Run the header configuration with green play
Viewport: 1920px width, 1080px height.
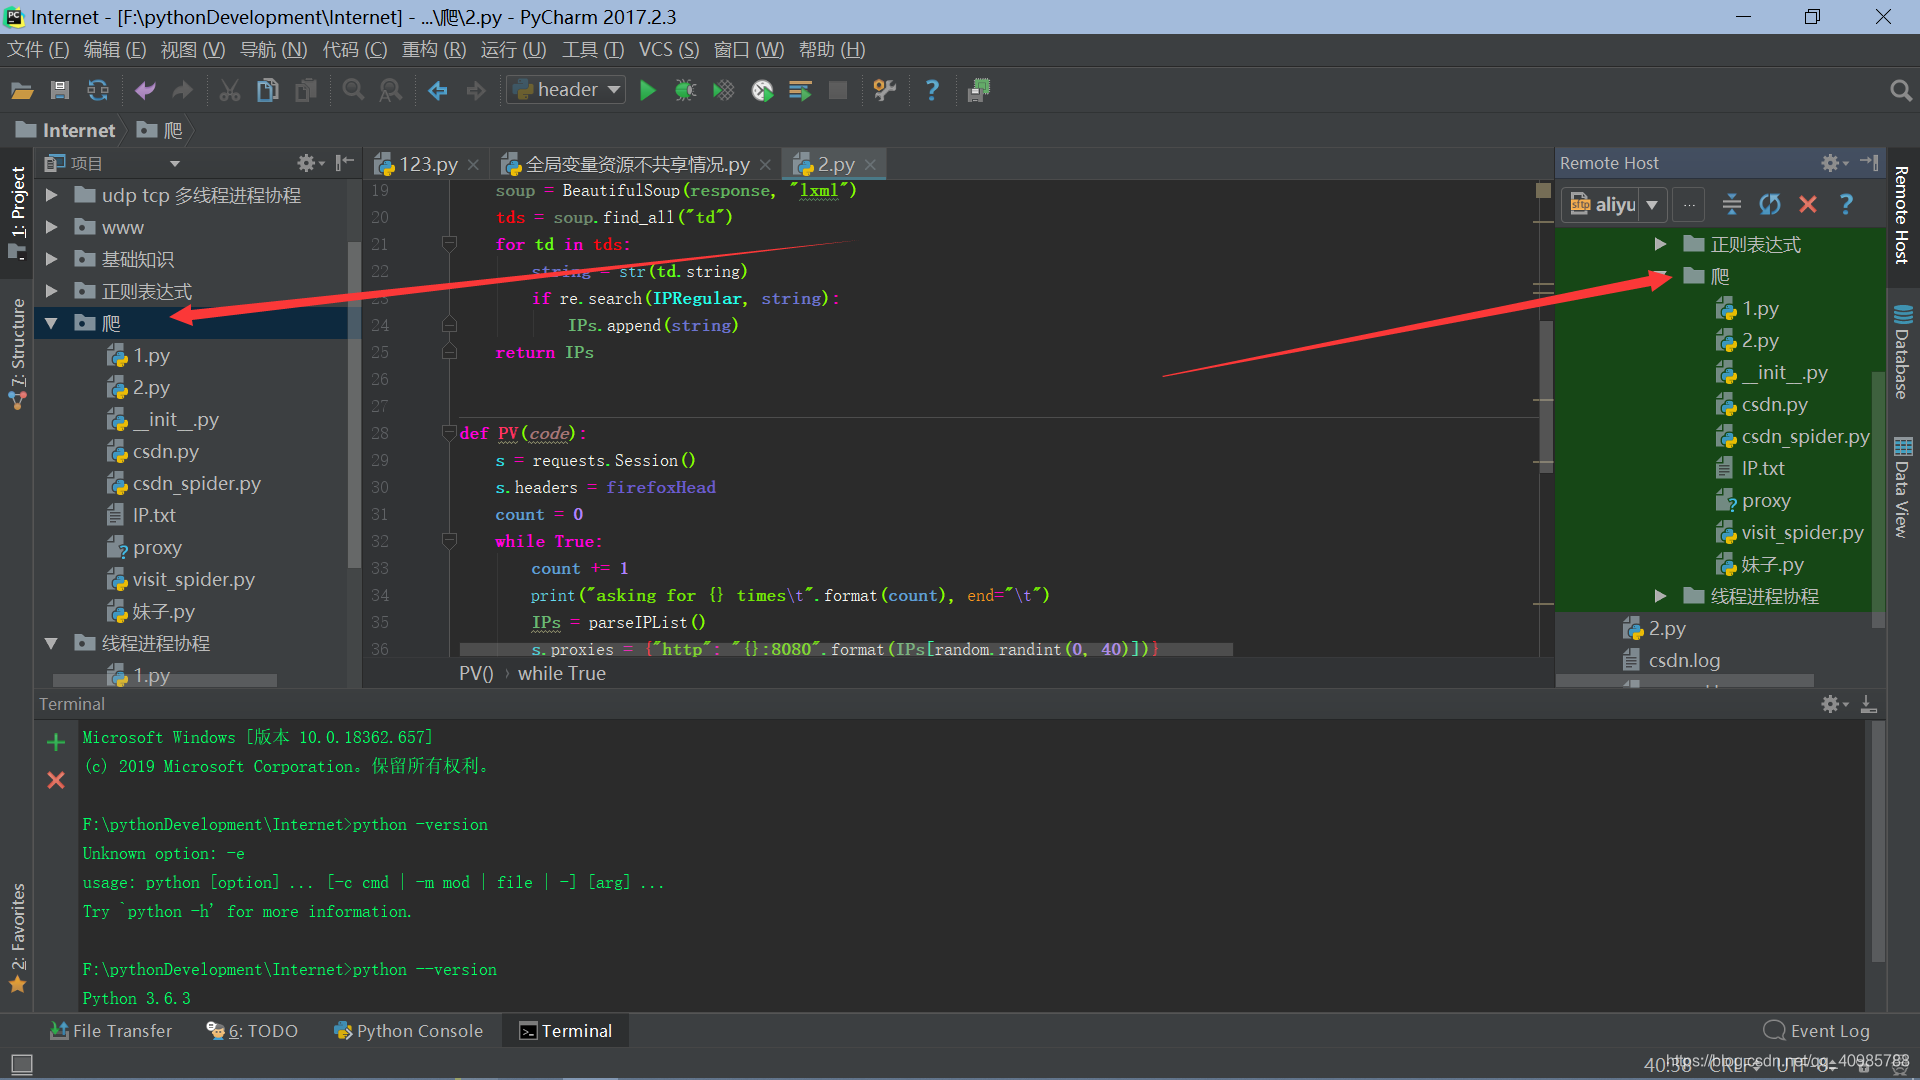click(648, 91)
